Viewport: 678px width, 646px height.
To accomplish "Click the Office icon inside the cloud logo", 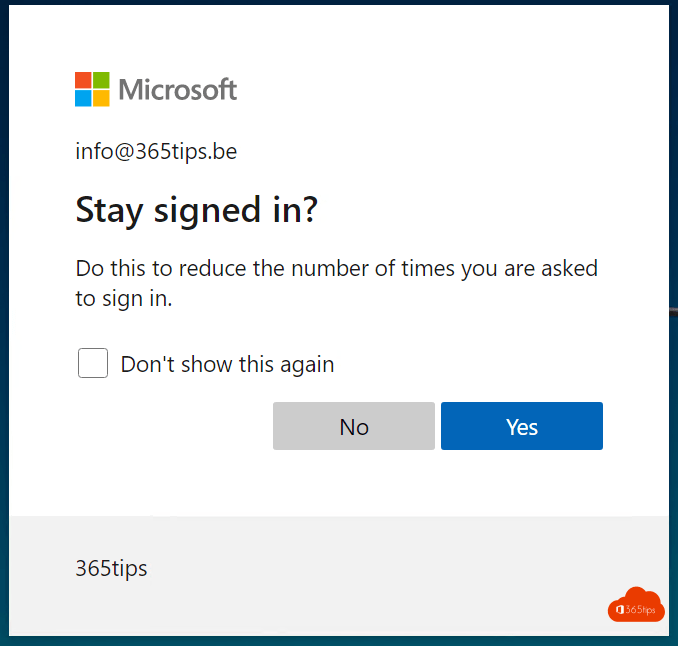I will tap(620, 609).
